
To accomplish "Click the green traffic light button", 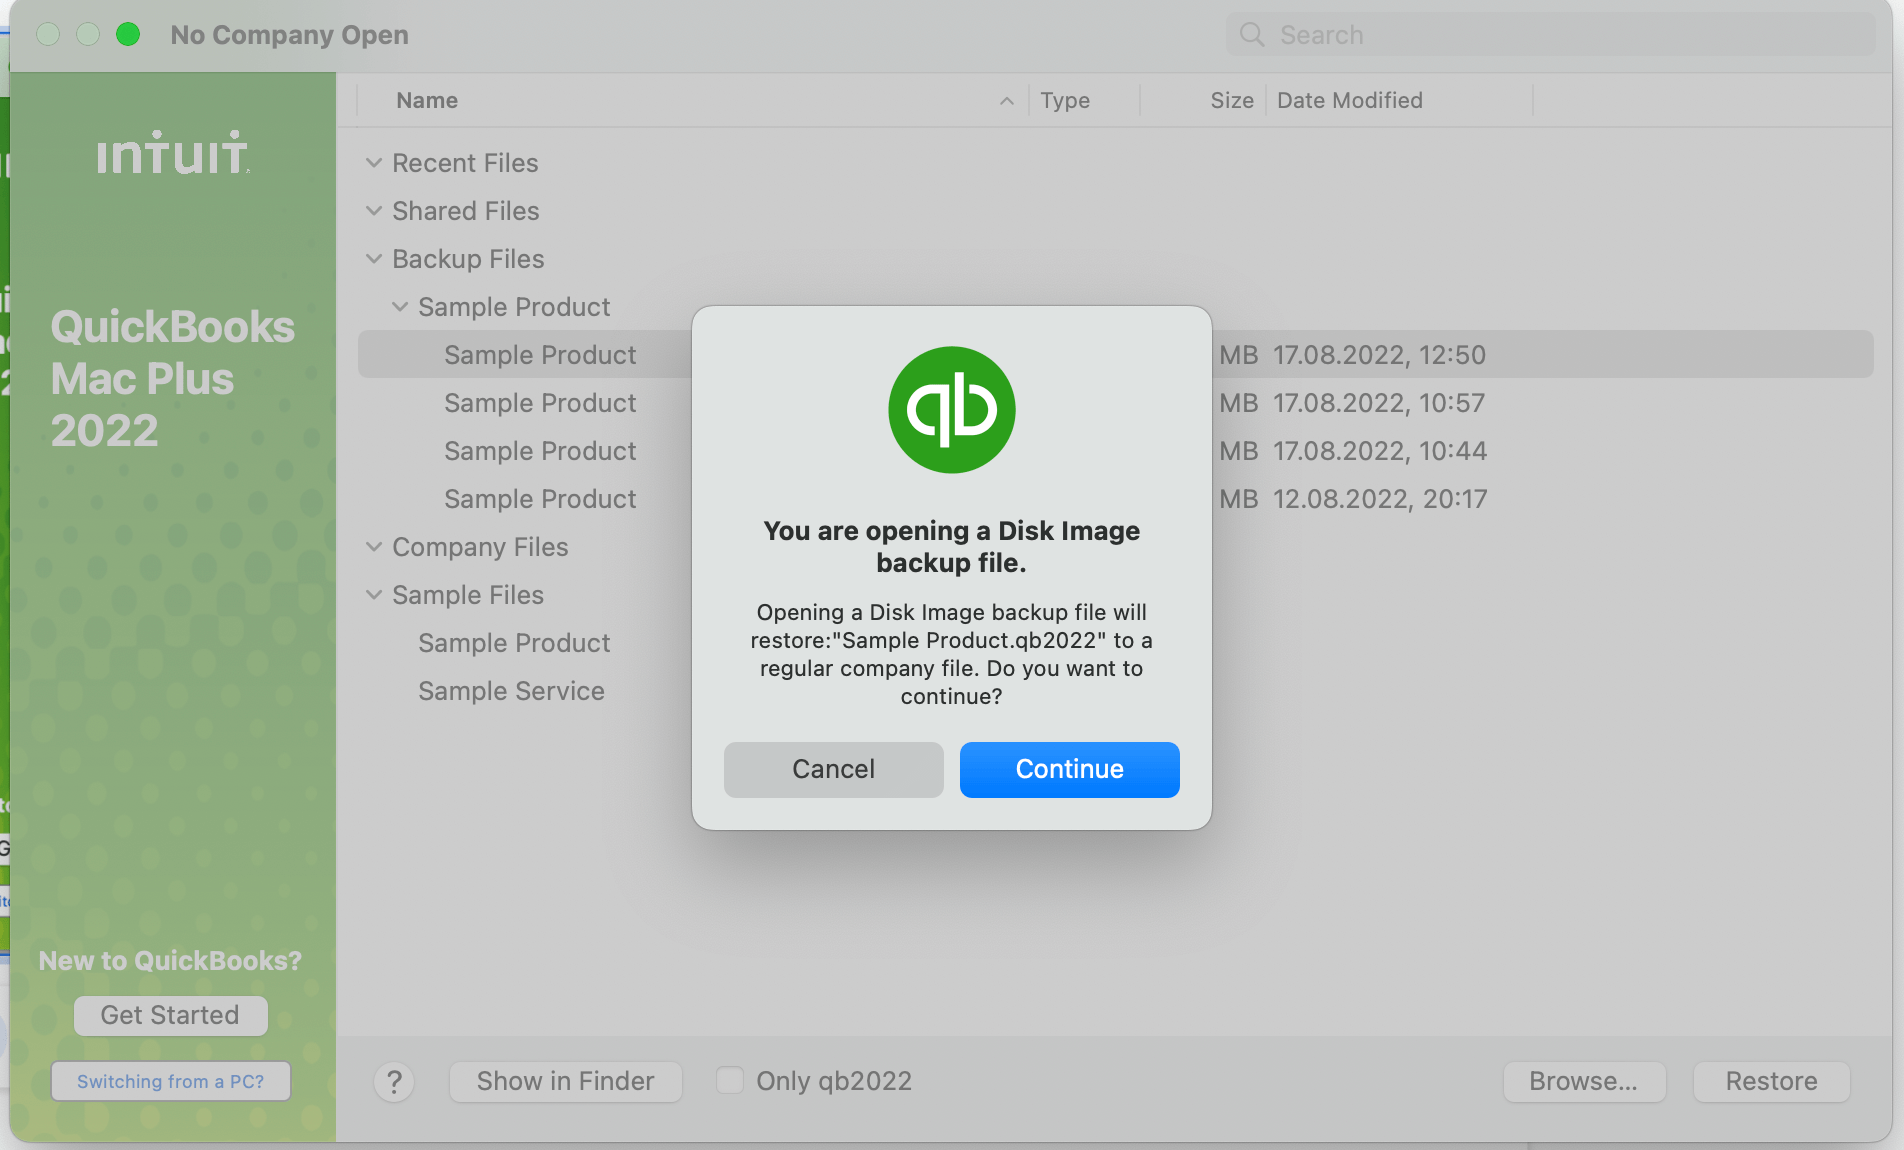I will (x=128, y=34).
